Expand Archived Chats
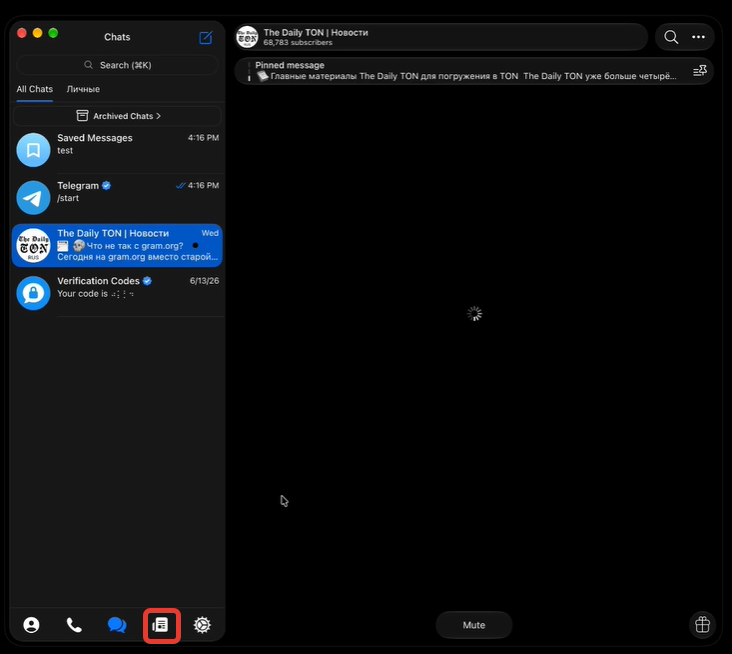Viewport: 732px width, 654px height. coord(117,116)
